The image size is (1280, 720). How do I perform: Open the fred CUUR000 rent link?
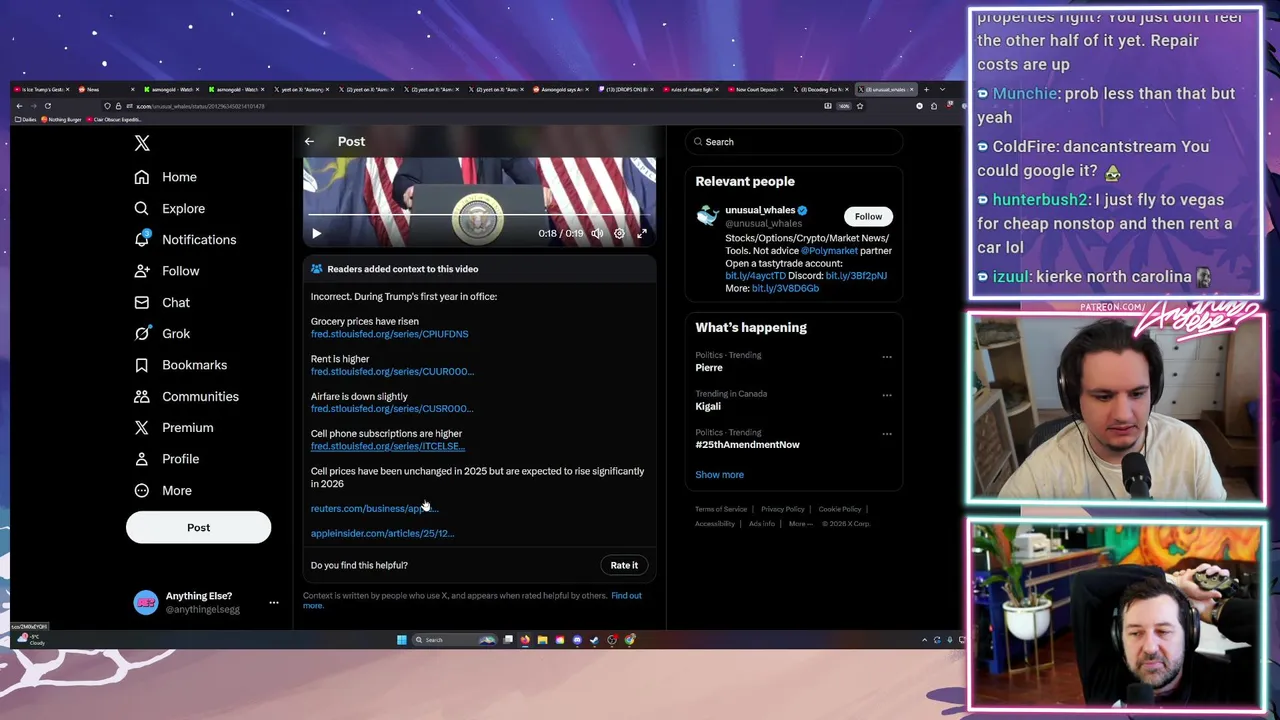point(392,371)
